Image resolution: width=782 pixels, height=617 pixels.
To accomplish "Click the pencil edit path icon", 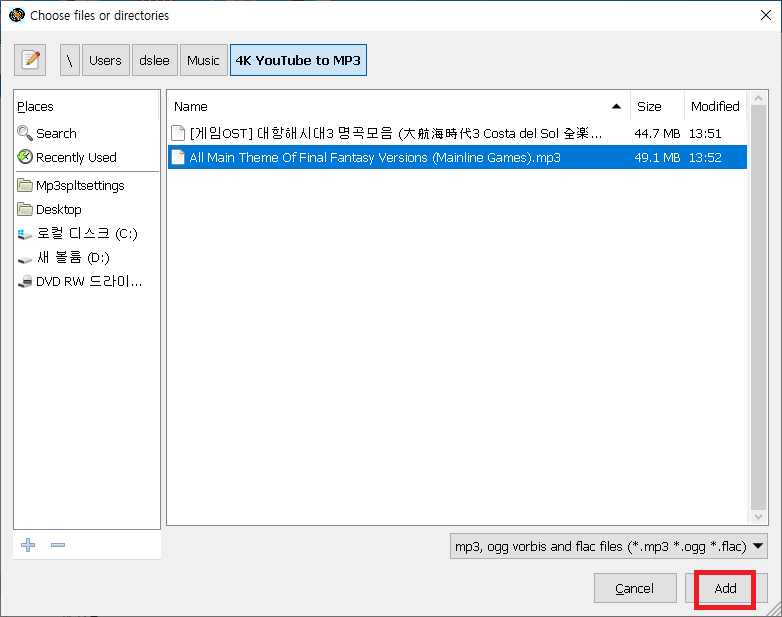I will click(x=31, y=60).
